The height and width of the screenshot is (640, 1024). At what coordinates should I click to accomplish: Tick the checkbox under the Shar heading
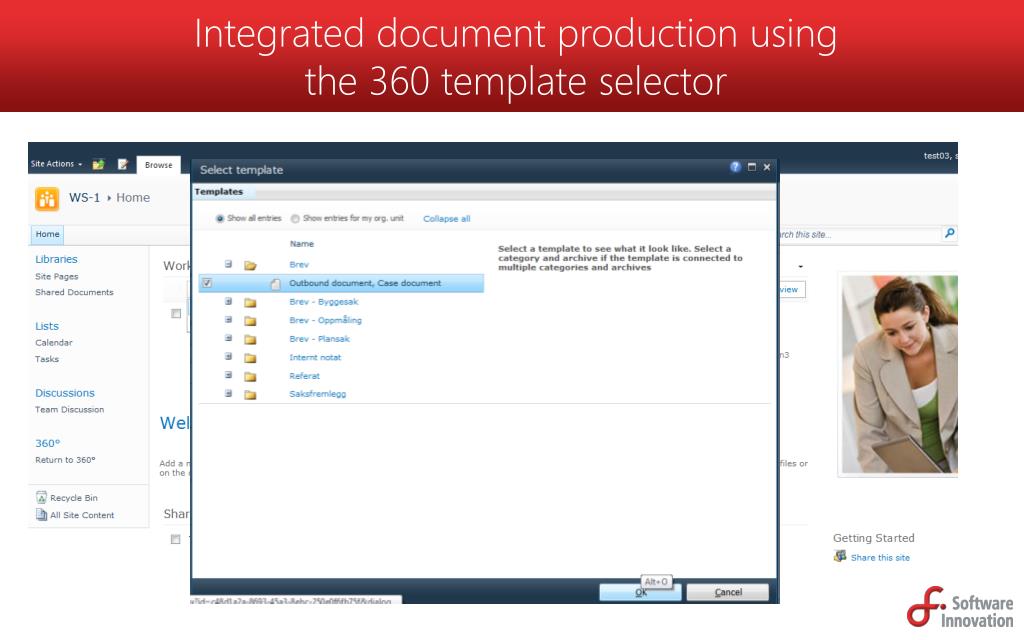tap(175, 539)
